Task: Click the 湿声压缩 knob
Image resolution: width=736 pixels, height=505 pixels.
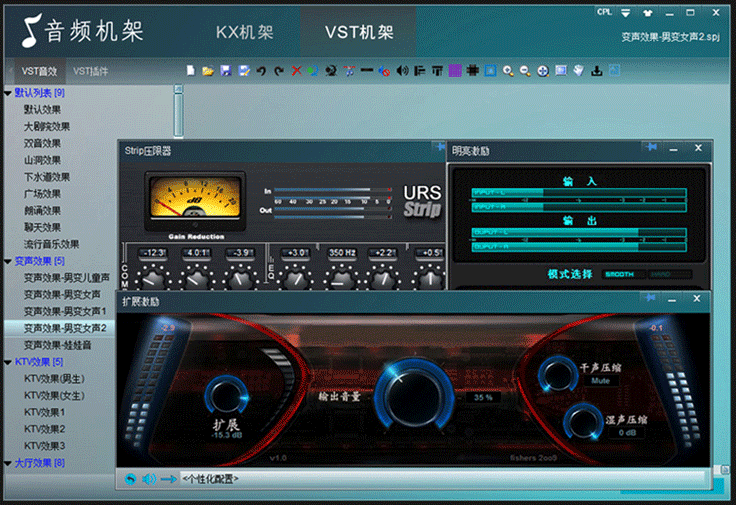Action: [583, 422]
